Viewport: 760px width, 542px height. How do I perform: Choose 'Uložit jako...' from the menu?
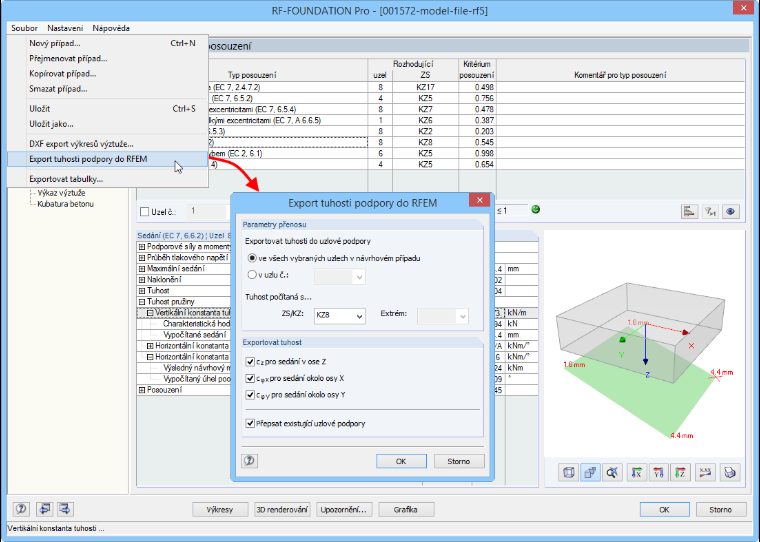pyautogui.click(x=108, y=124)
